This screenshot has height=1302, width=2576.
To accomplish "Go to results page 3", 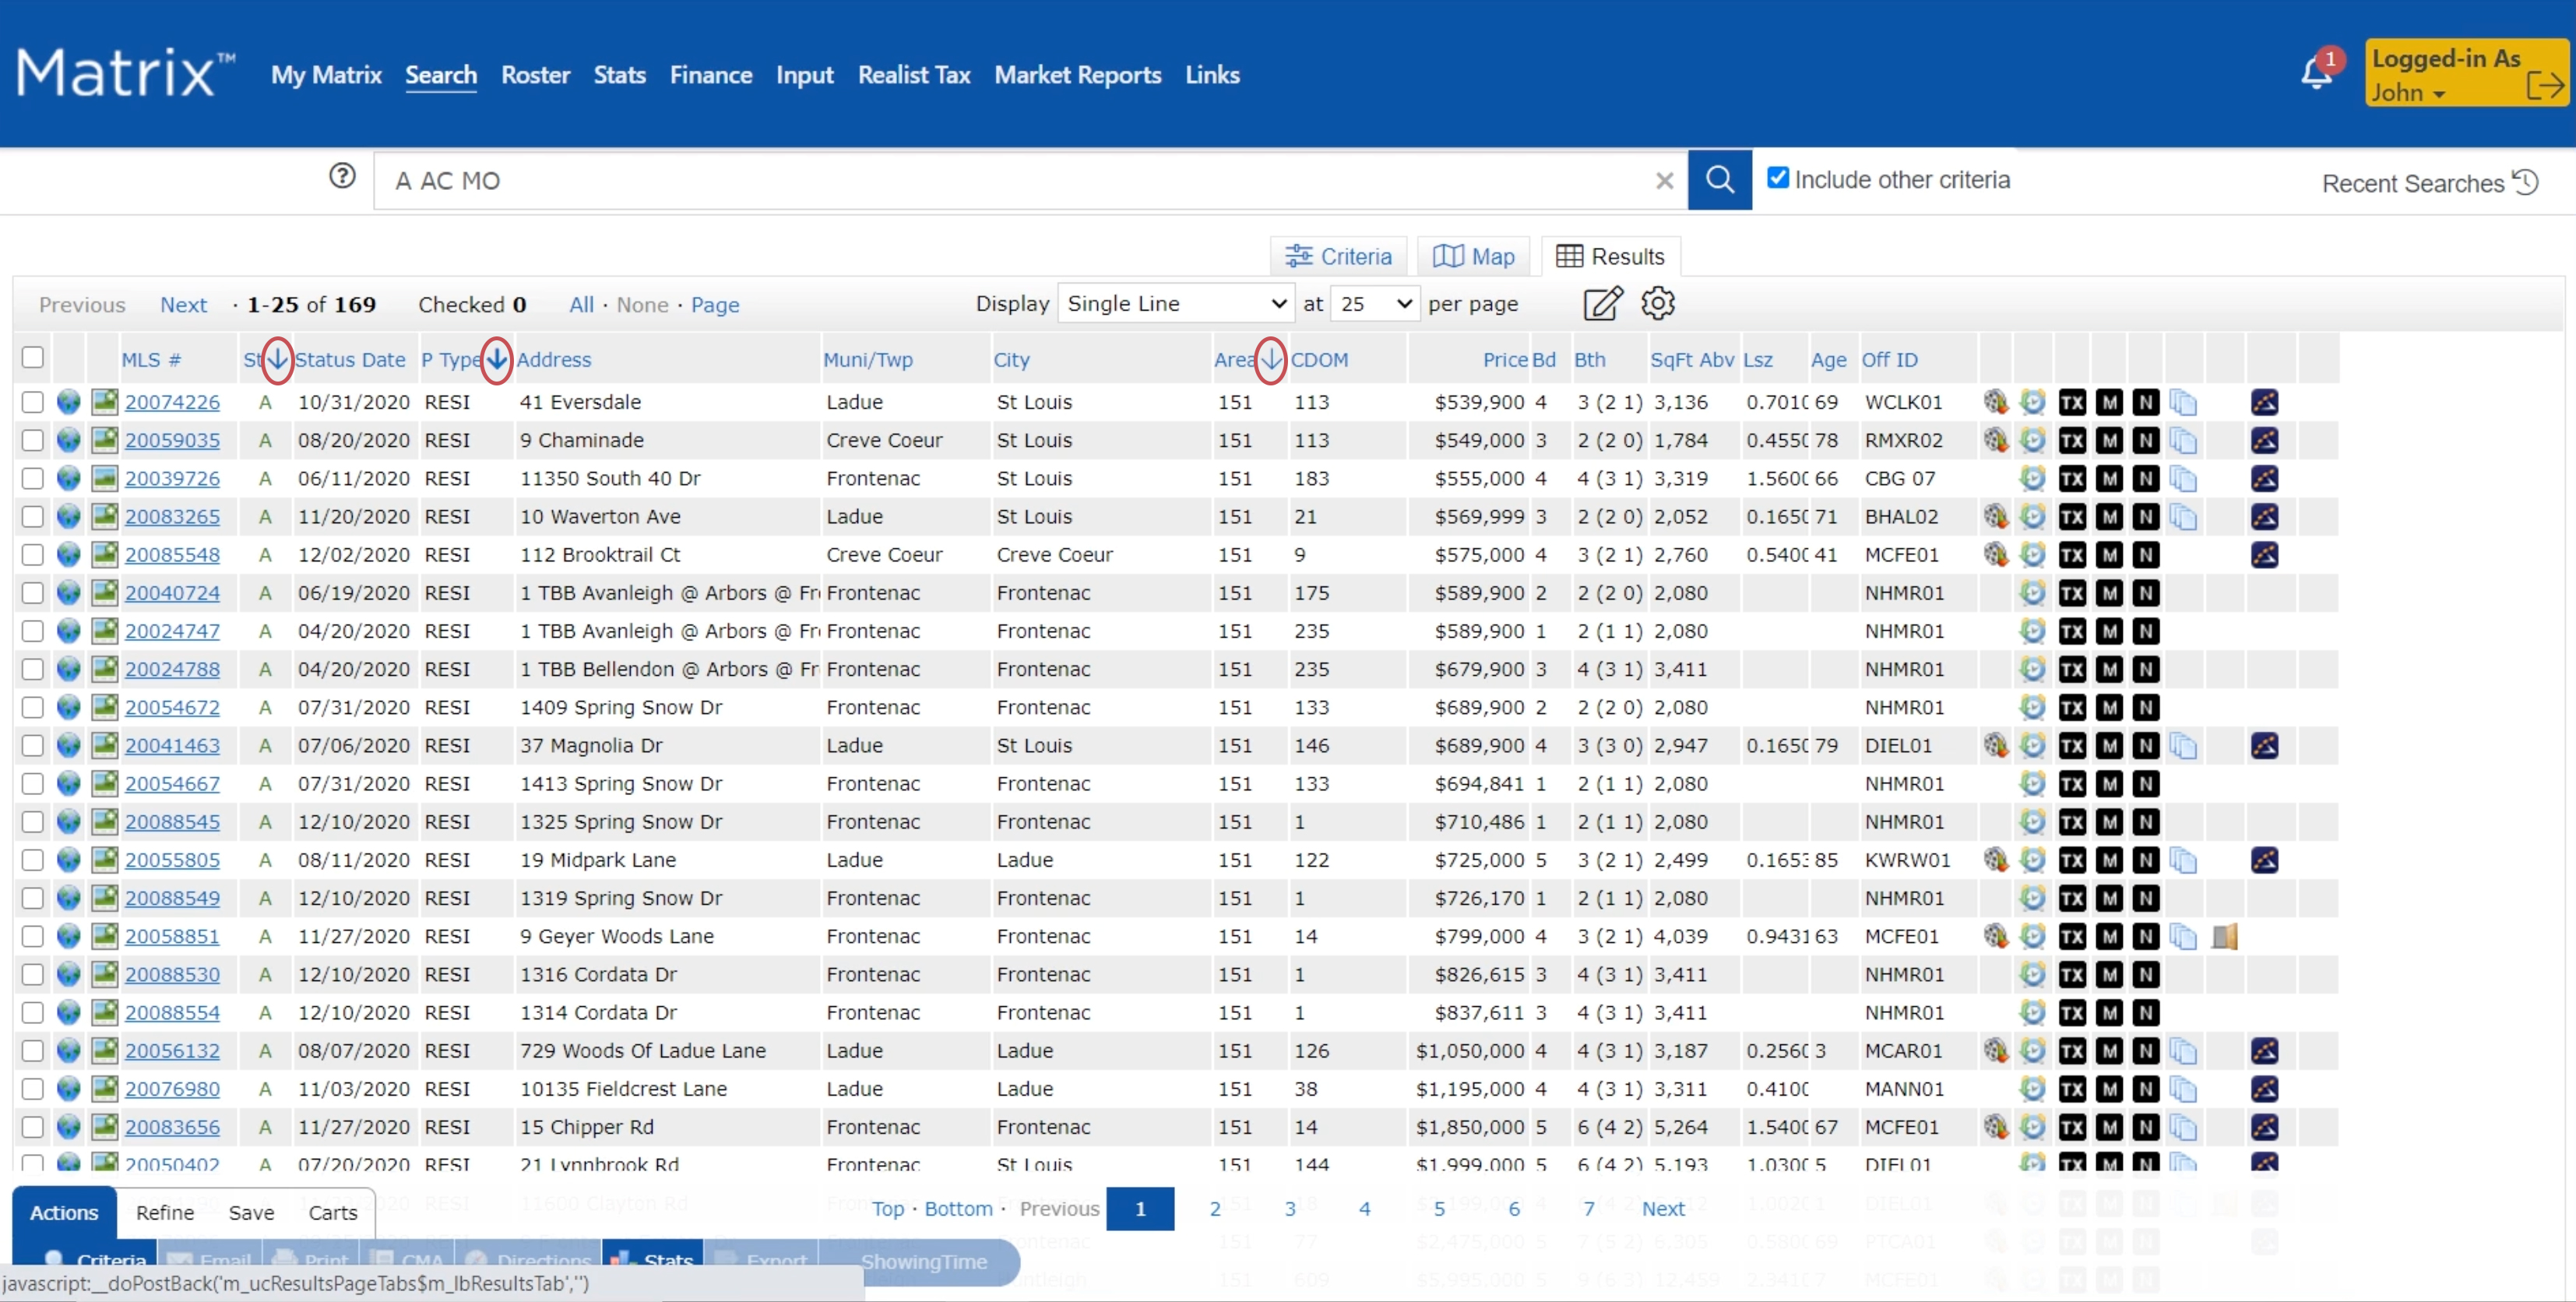I will pyautogui.click(x=1289, y=1208).
